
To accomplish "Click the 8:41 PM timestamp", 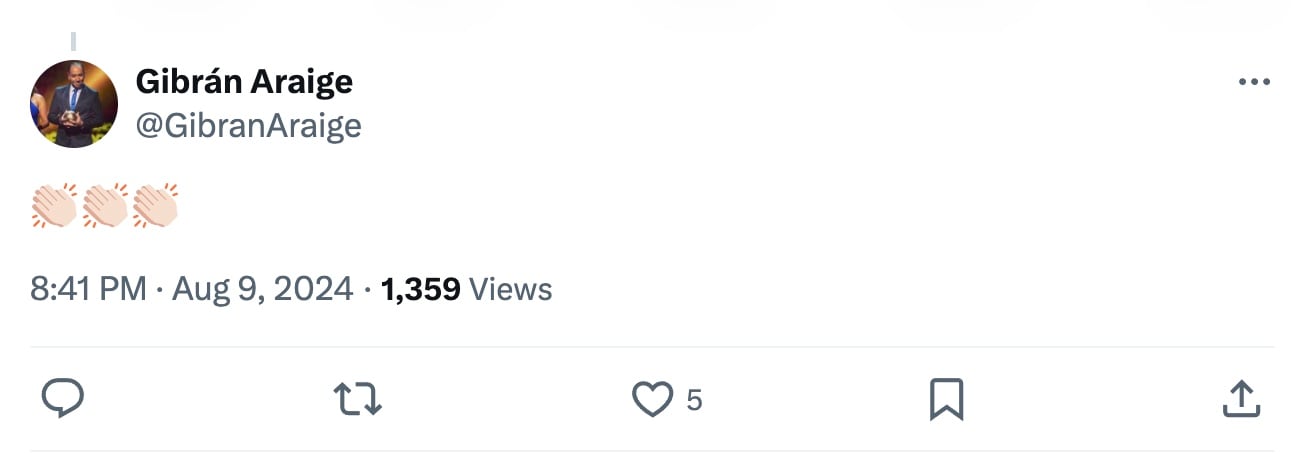I will [x=89, y=290].
